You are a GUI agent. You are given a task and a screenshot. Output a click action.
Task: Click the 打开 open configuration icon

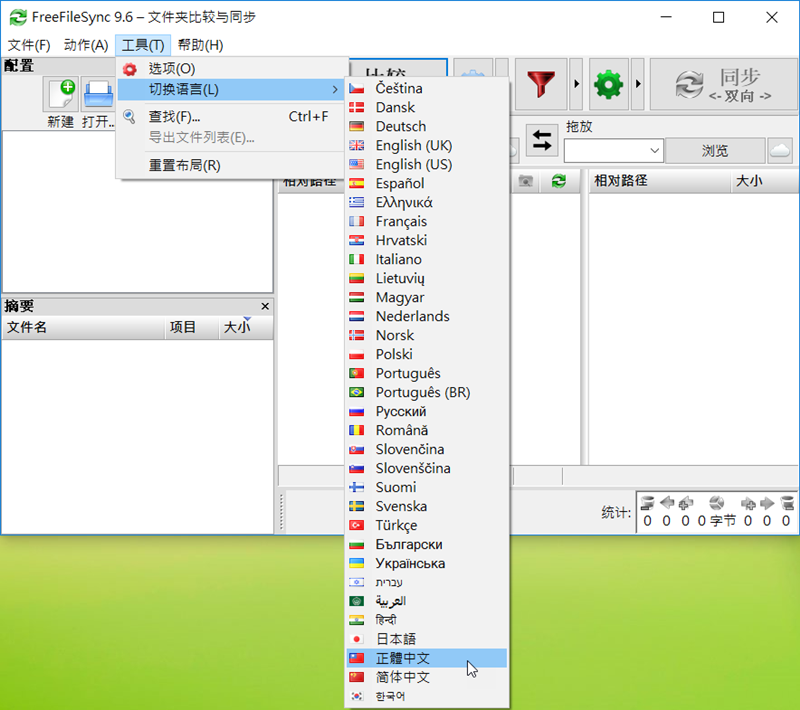[98, 95]
